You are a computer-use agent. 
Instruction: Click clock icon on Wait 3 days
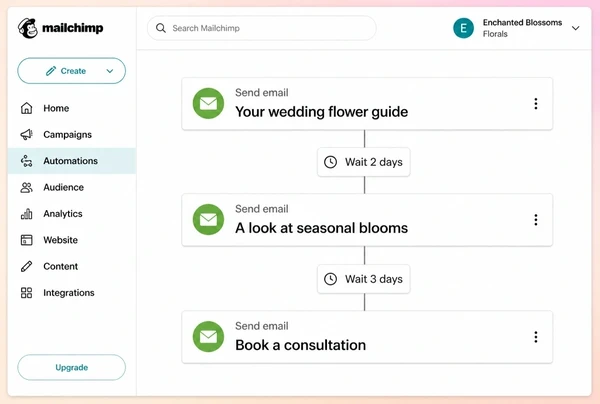click(331, 279)
